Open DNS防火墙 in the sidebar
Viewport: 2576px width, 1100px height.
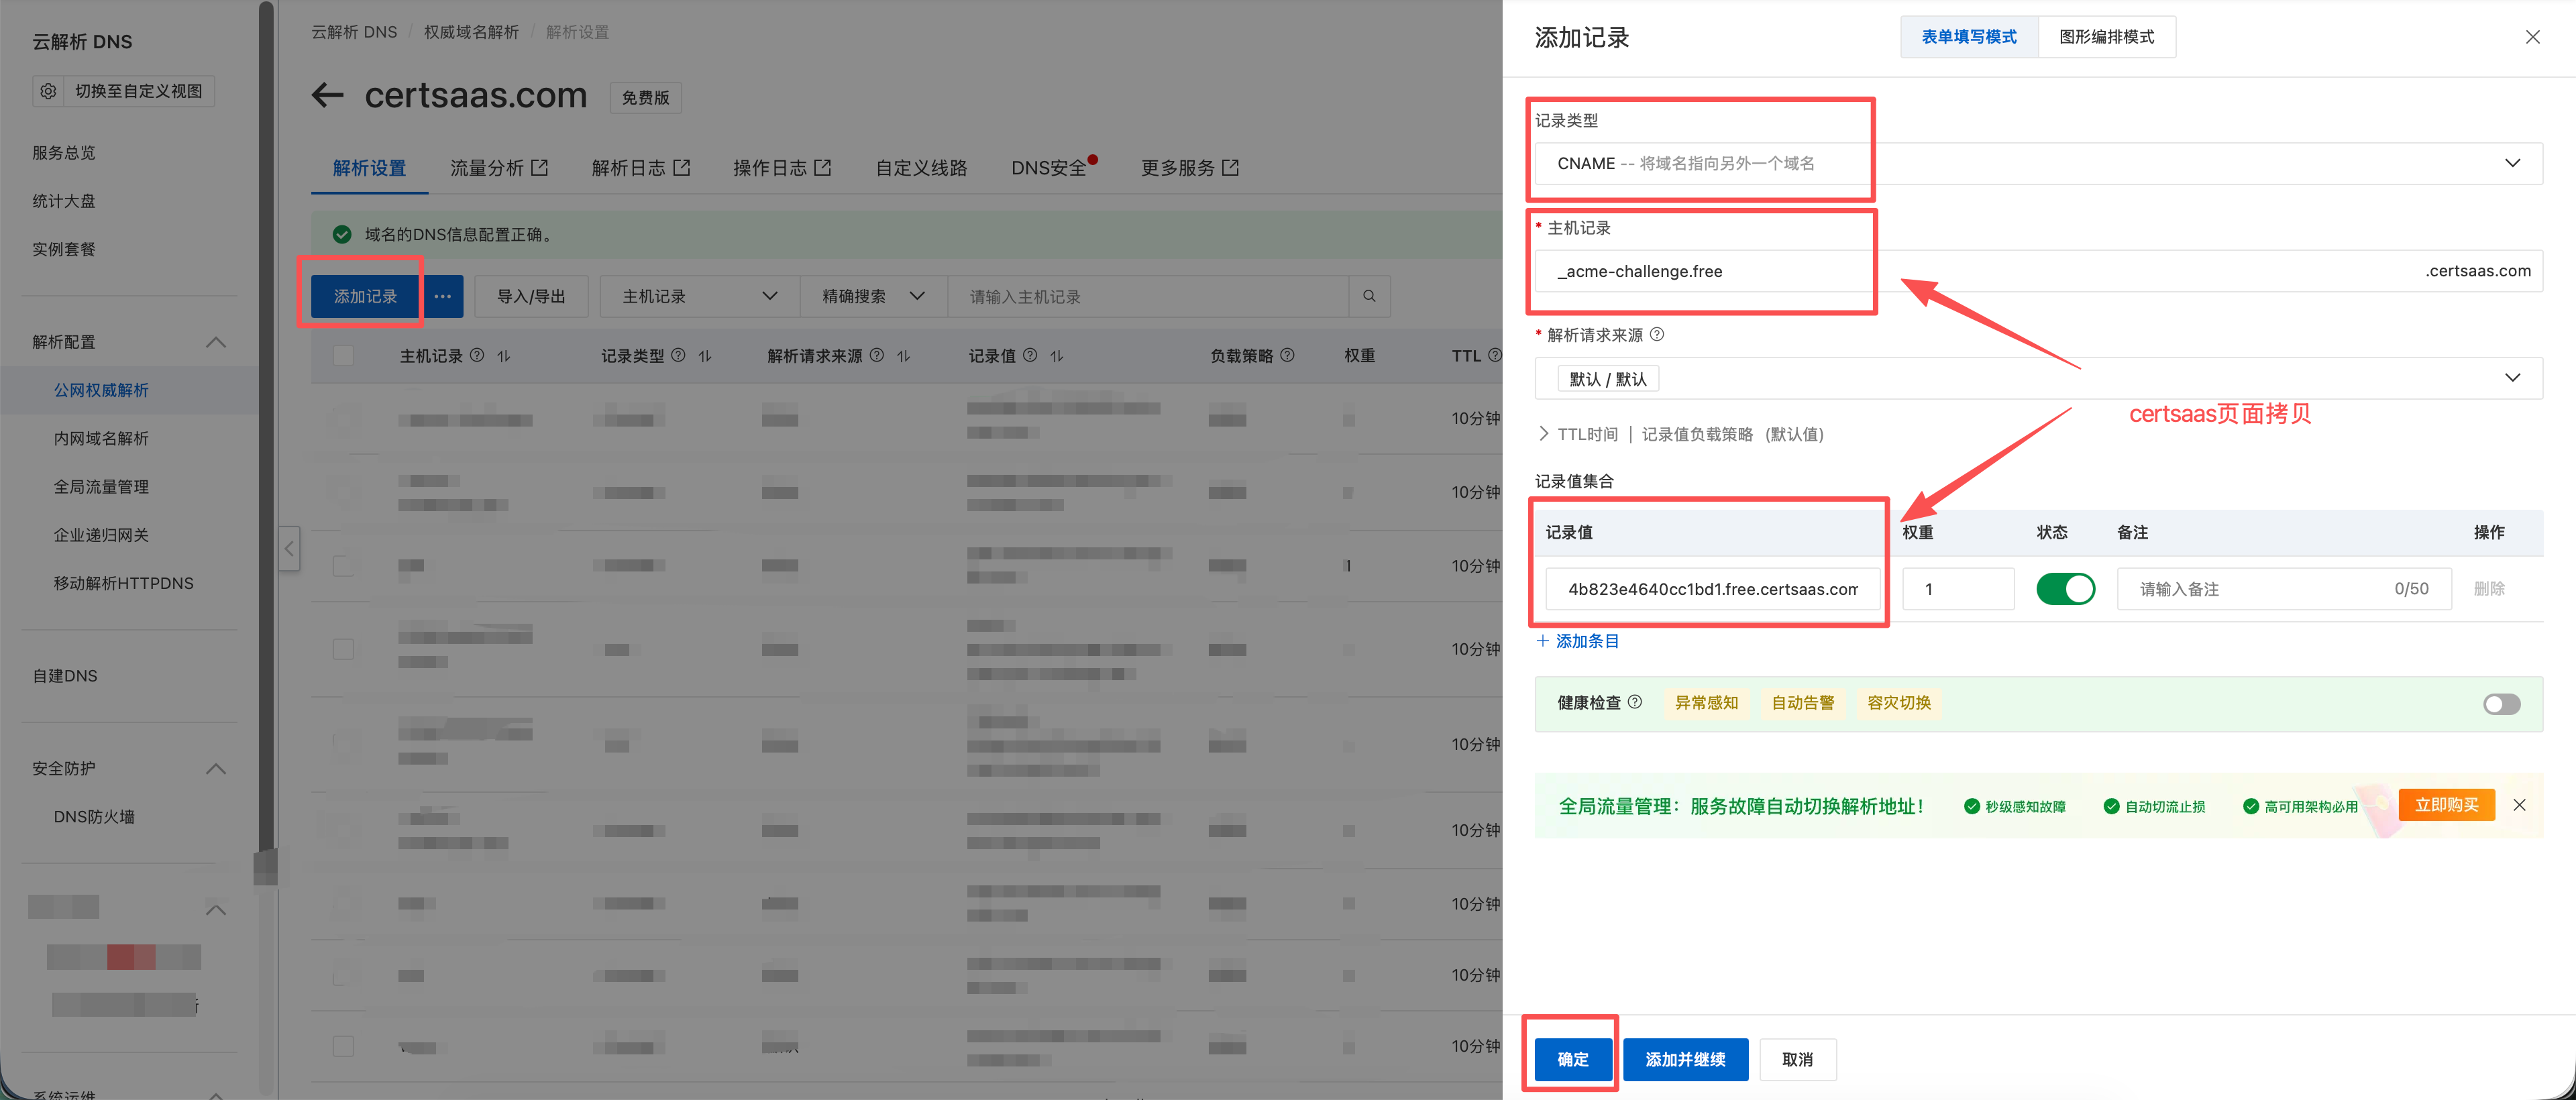coord(94,816)
